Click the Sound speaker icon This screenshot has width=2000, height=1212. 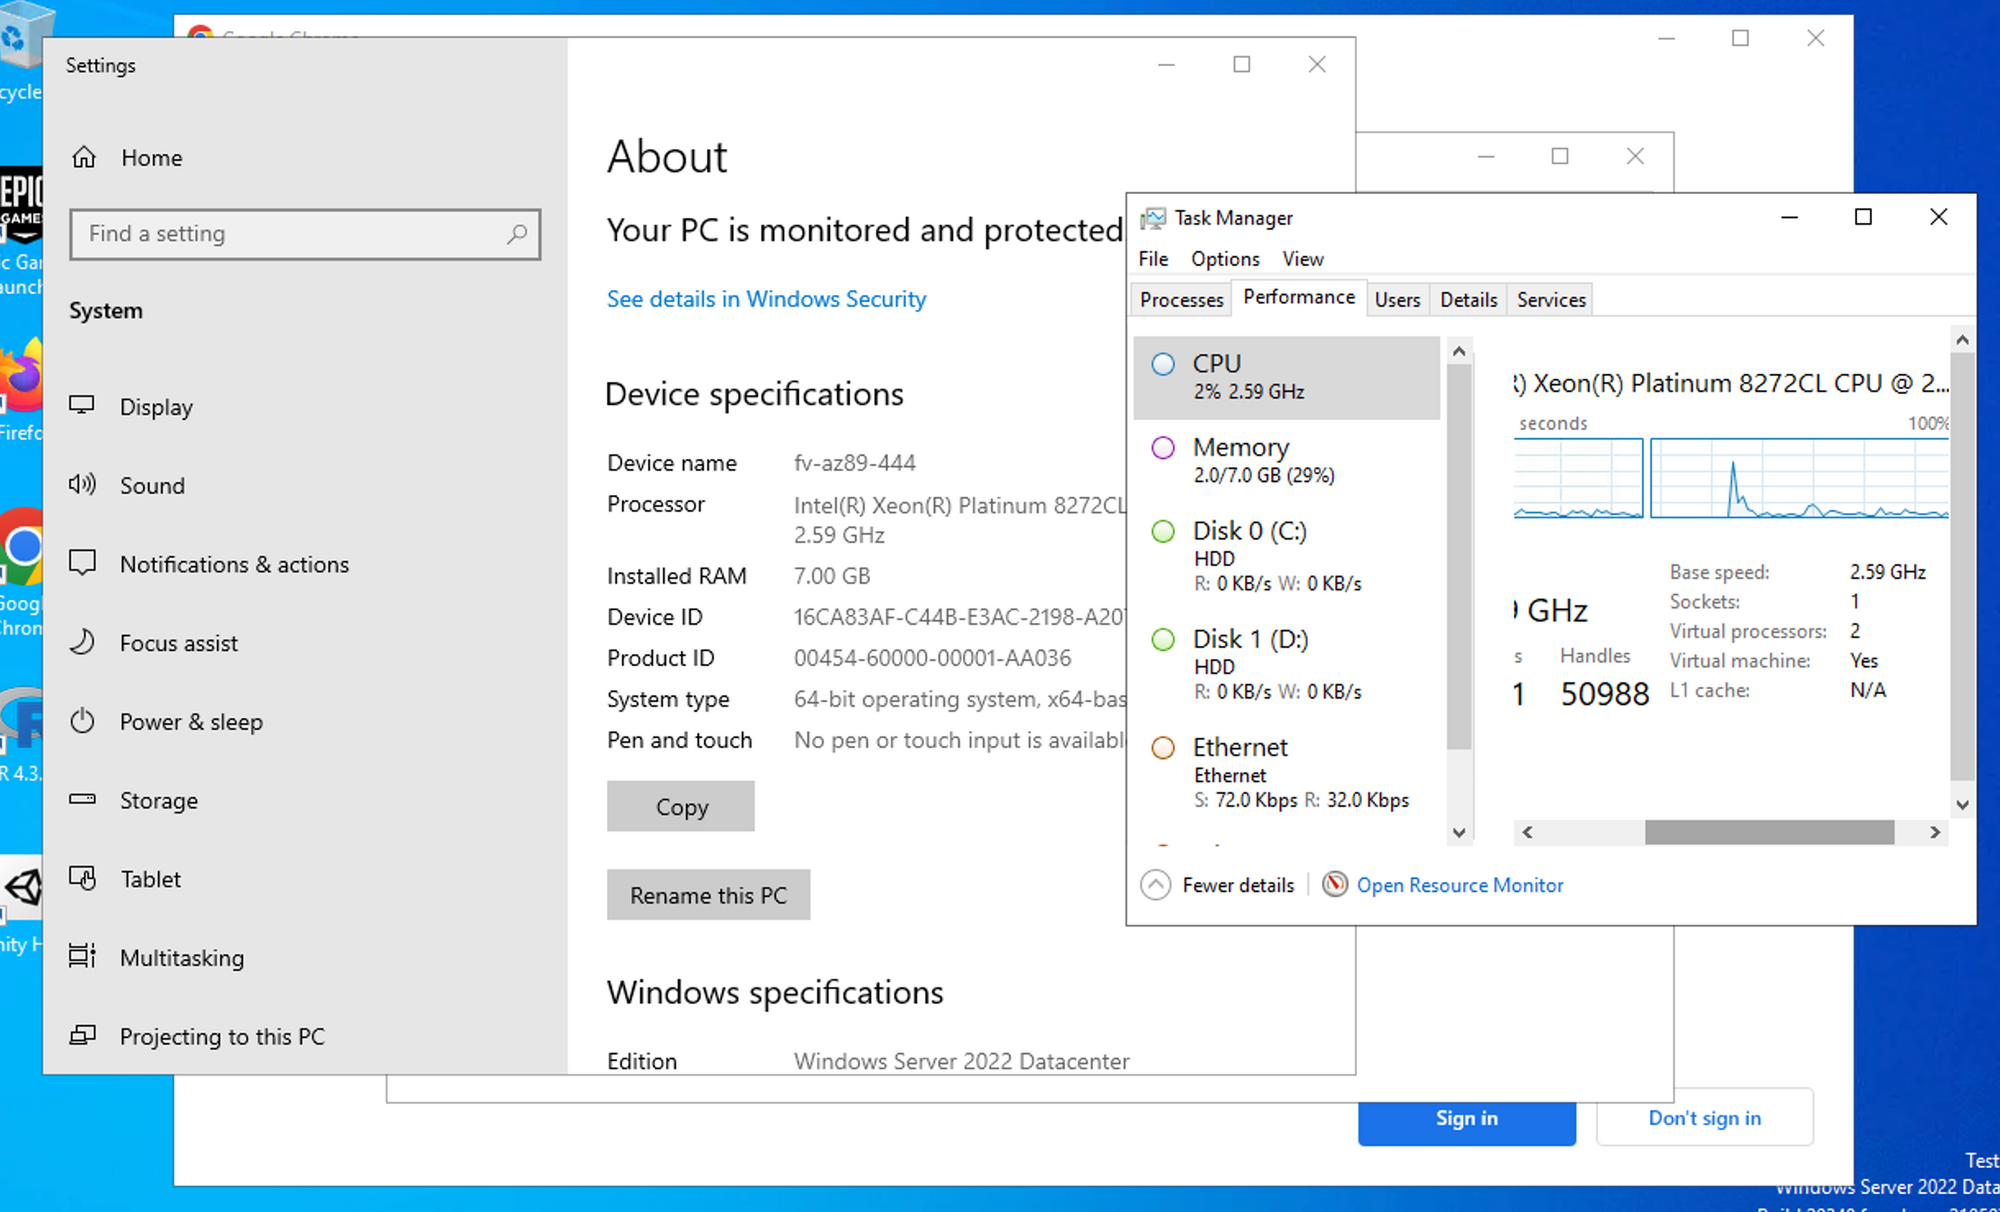click(x=82, y=485)
